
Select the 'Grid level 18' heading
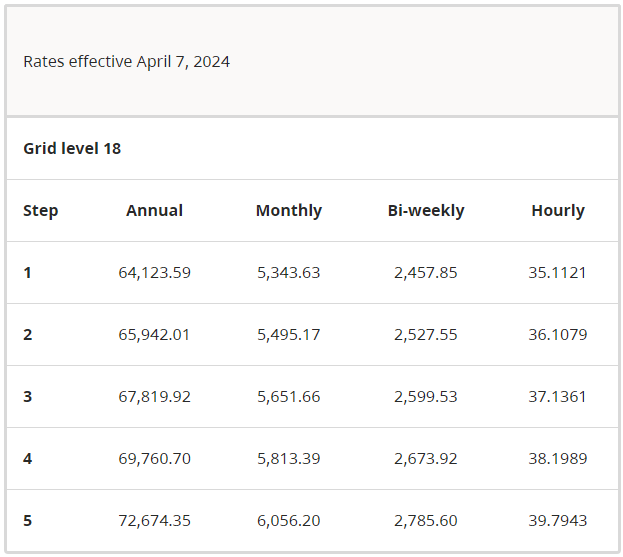point(72,148)
